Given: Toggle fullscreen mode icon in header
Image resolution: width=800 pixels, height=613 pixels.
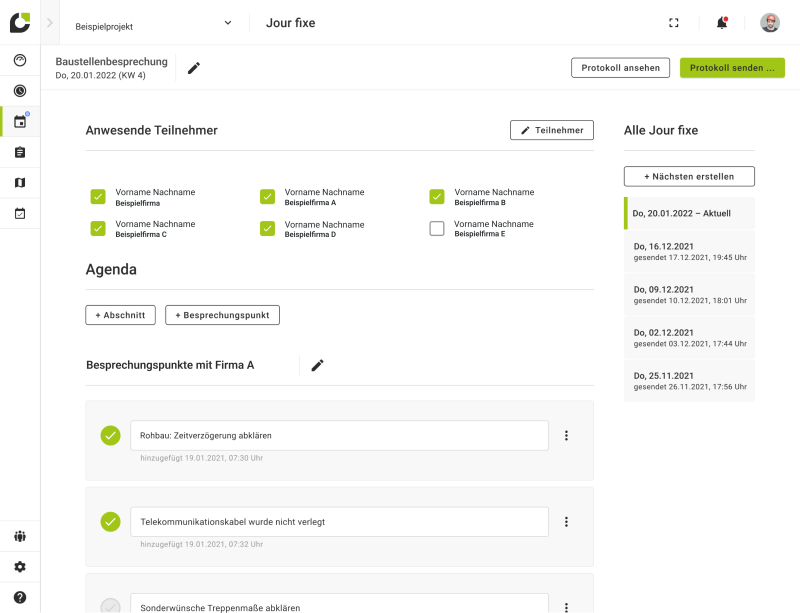Looking at the screenshot, I should point(674,23).
